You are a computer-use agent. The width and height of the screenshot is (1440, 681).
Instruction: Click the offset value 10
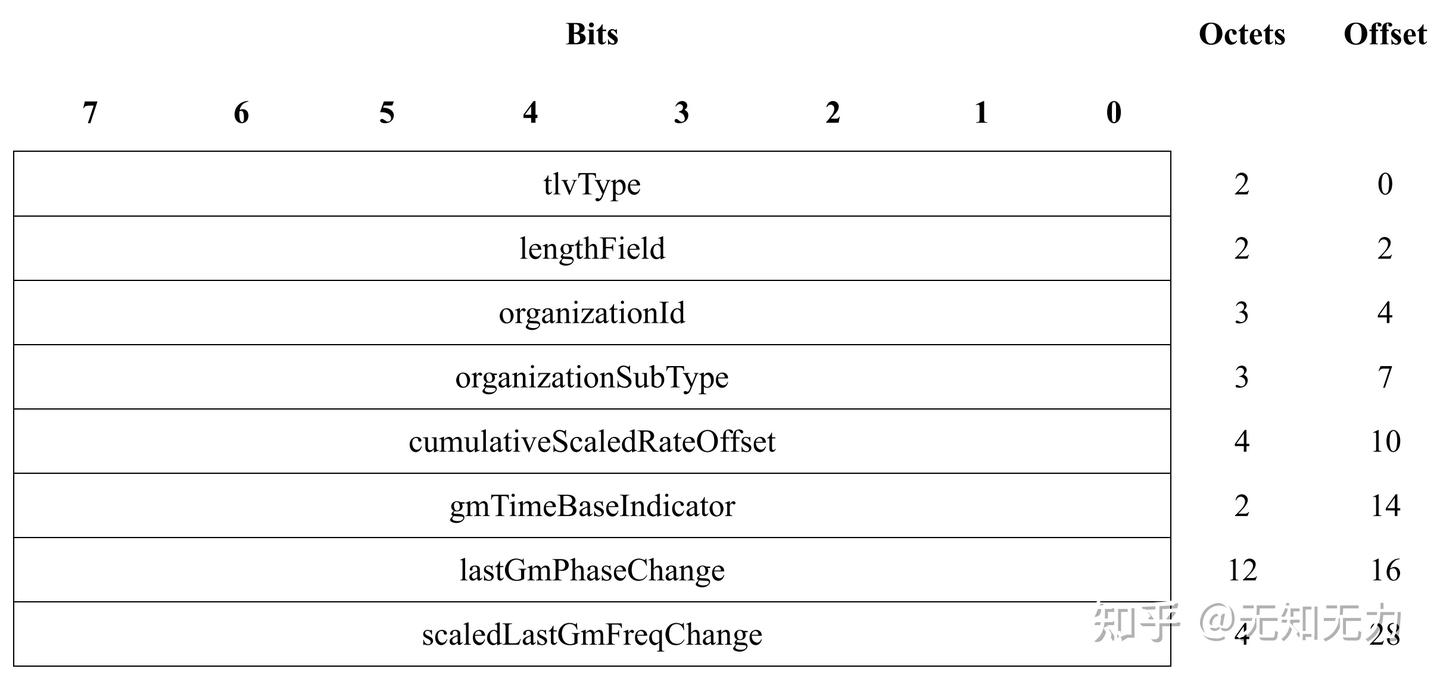coord(1385,442)
